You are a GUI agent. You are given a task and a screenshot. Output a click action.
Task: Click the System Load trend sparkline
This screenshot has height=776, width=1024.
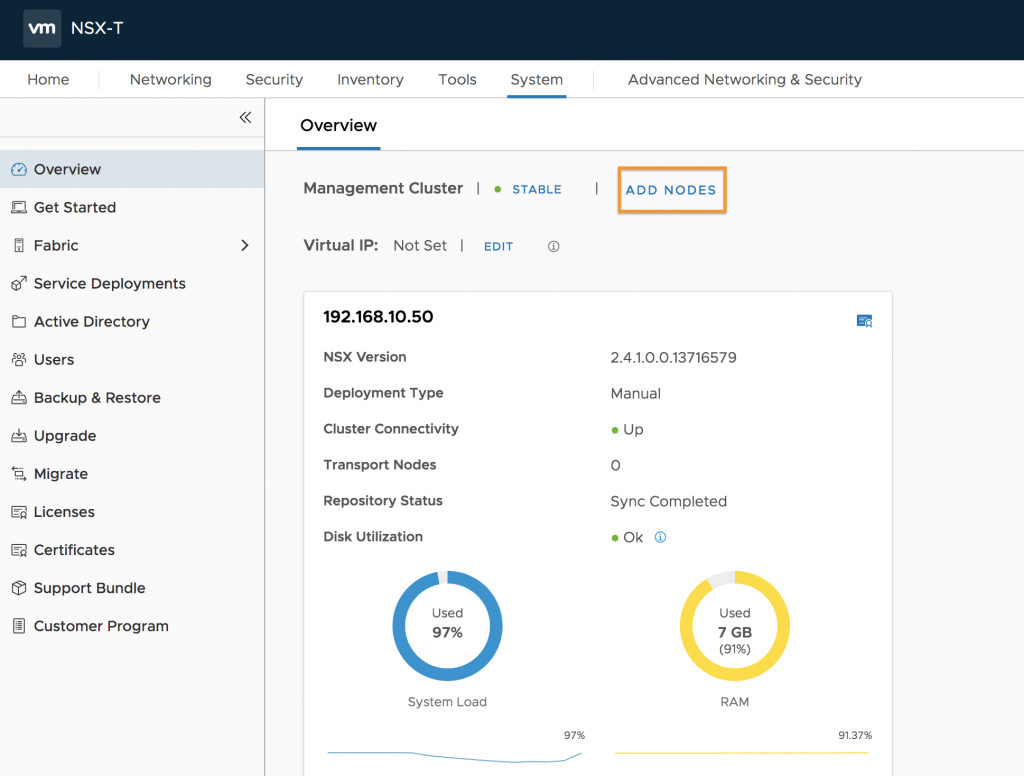tap(455, 756)
